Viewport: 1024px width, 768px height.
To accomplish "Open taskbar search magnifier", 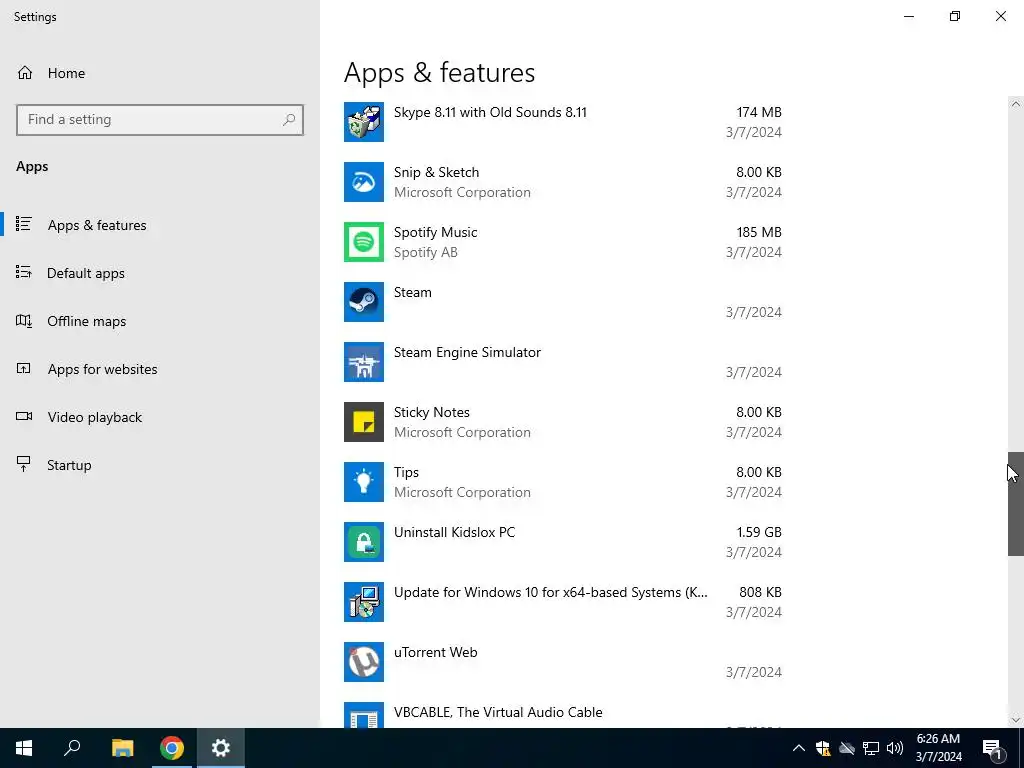I will click(72, 748).
